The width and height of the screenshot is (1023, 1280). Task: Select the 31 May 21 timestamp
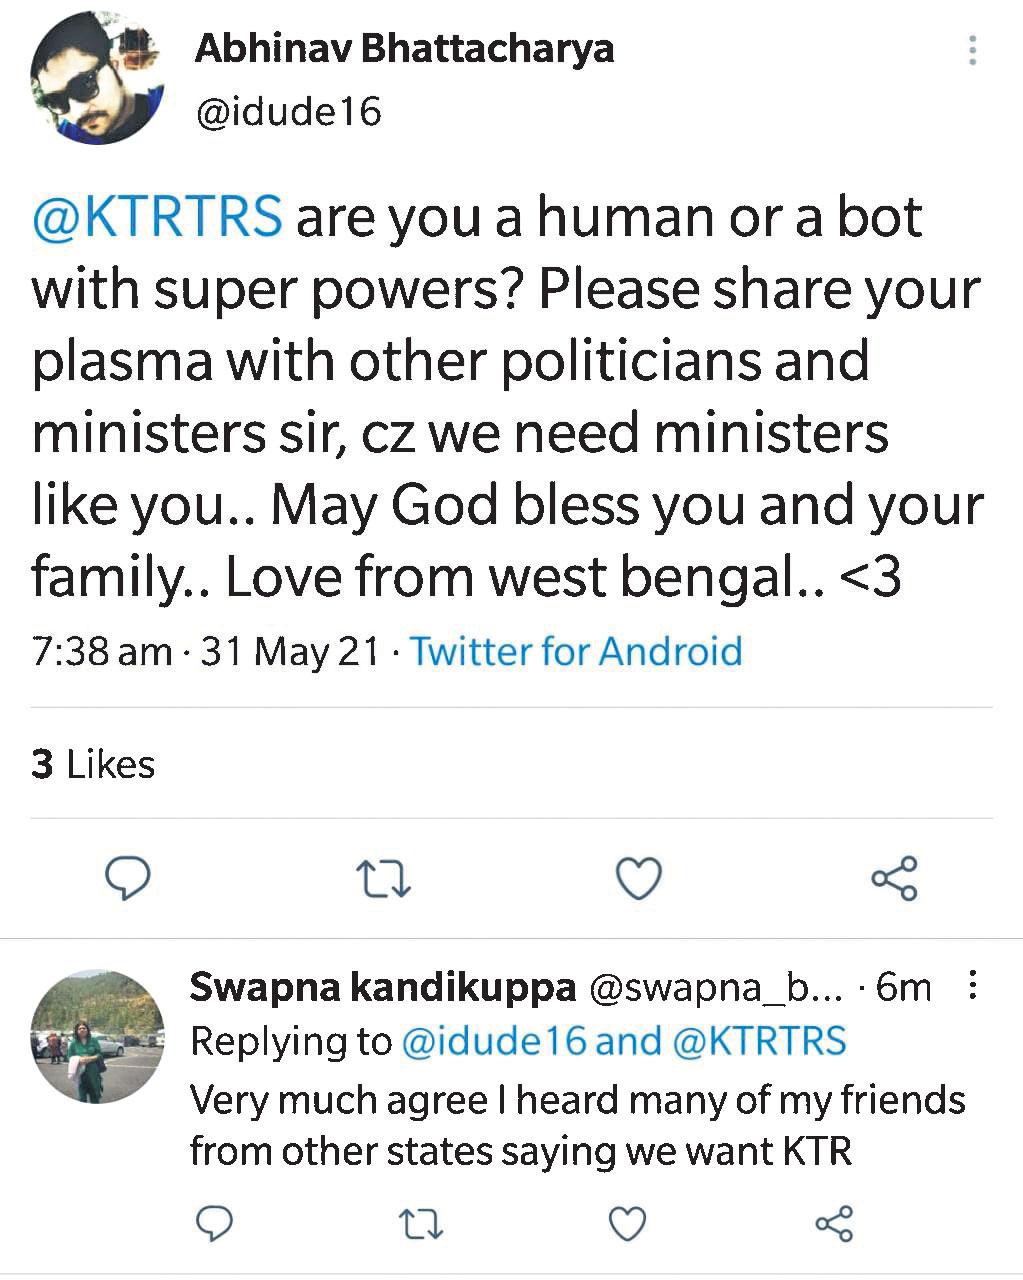[x=288, y=651]
